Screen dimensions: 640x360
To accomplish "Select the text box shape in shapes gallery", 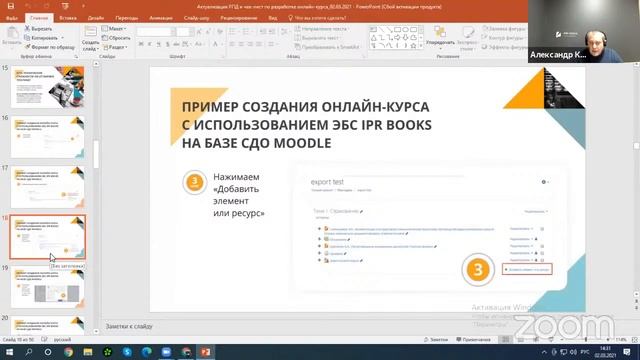I will pos(373,29).
